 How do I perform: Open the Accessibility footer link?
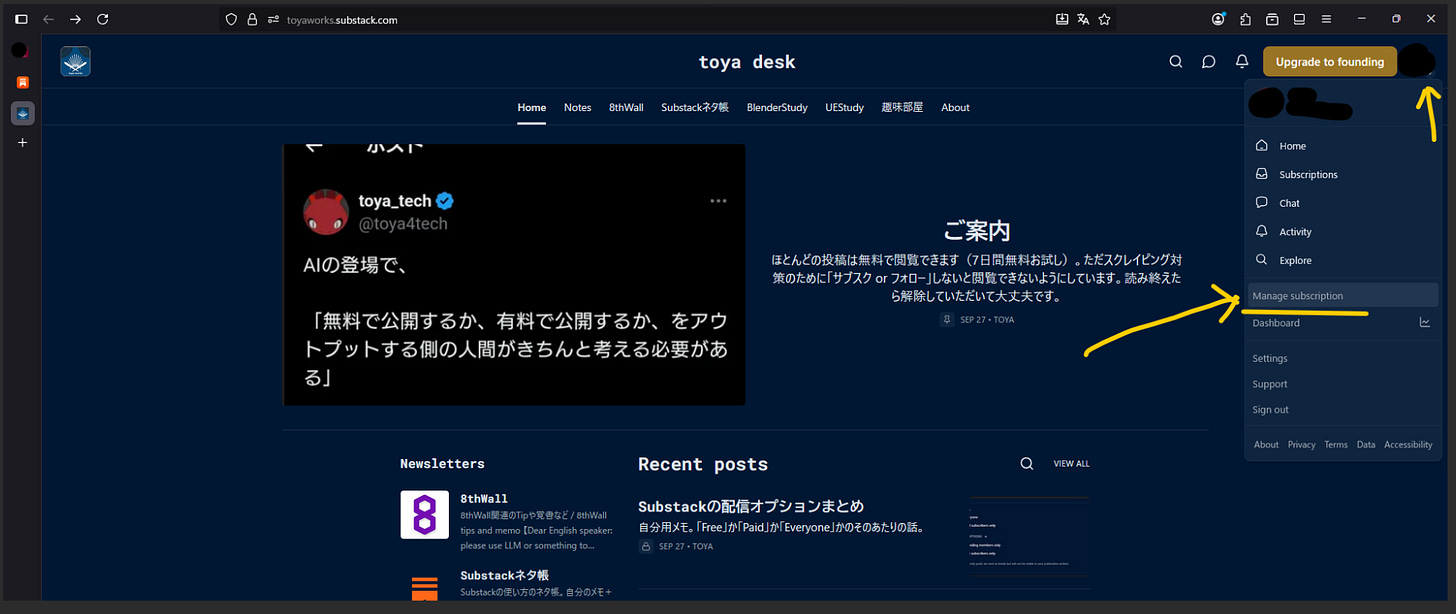click(x=1408, y=445)
